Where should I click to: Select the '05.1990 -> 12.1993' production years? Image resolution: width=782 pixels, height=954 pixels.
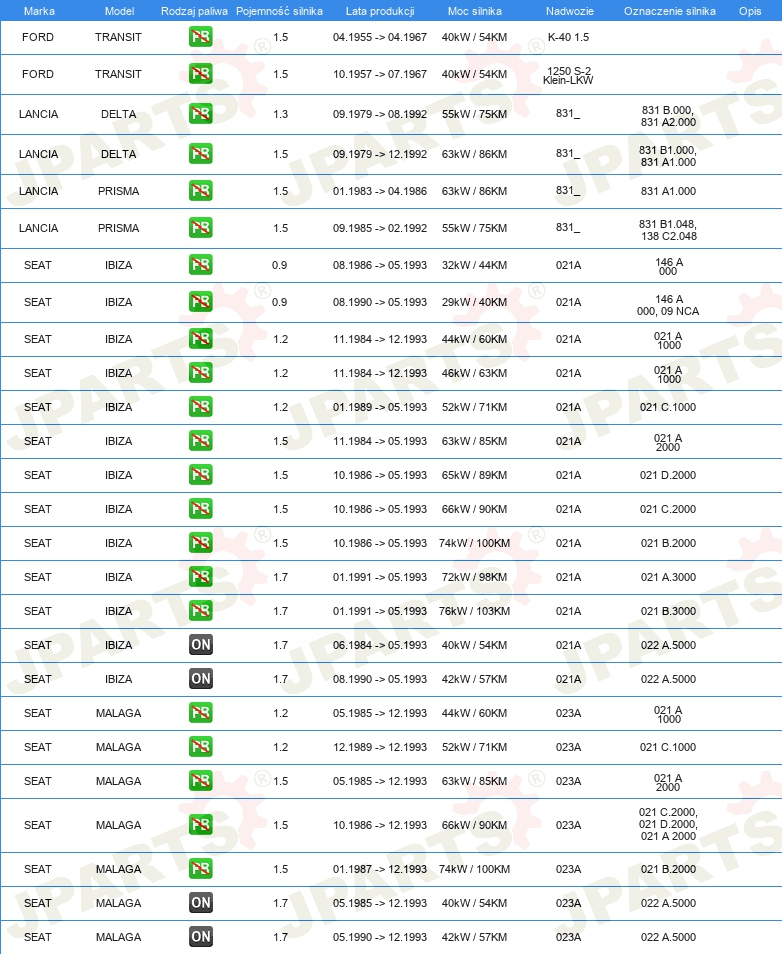point(380,937)
